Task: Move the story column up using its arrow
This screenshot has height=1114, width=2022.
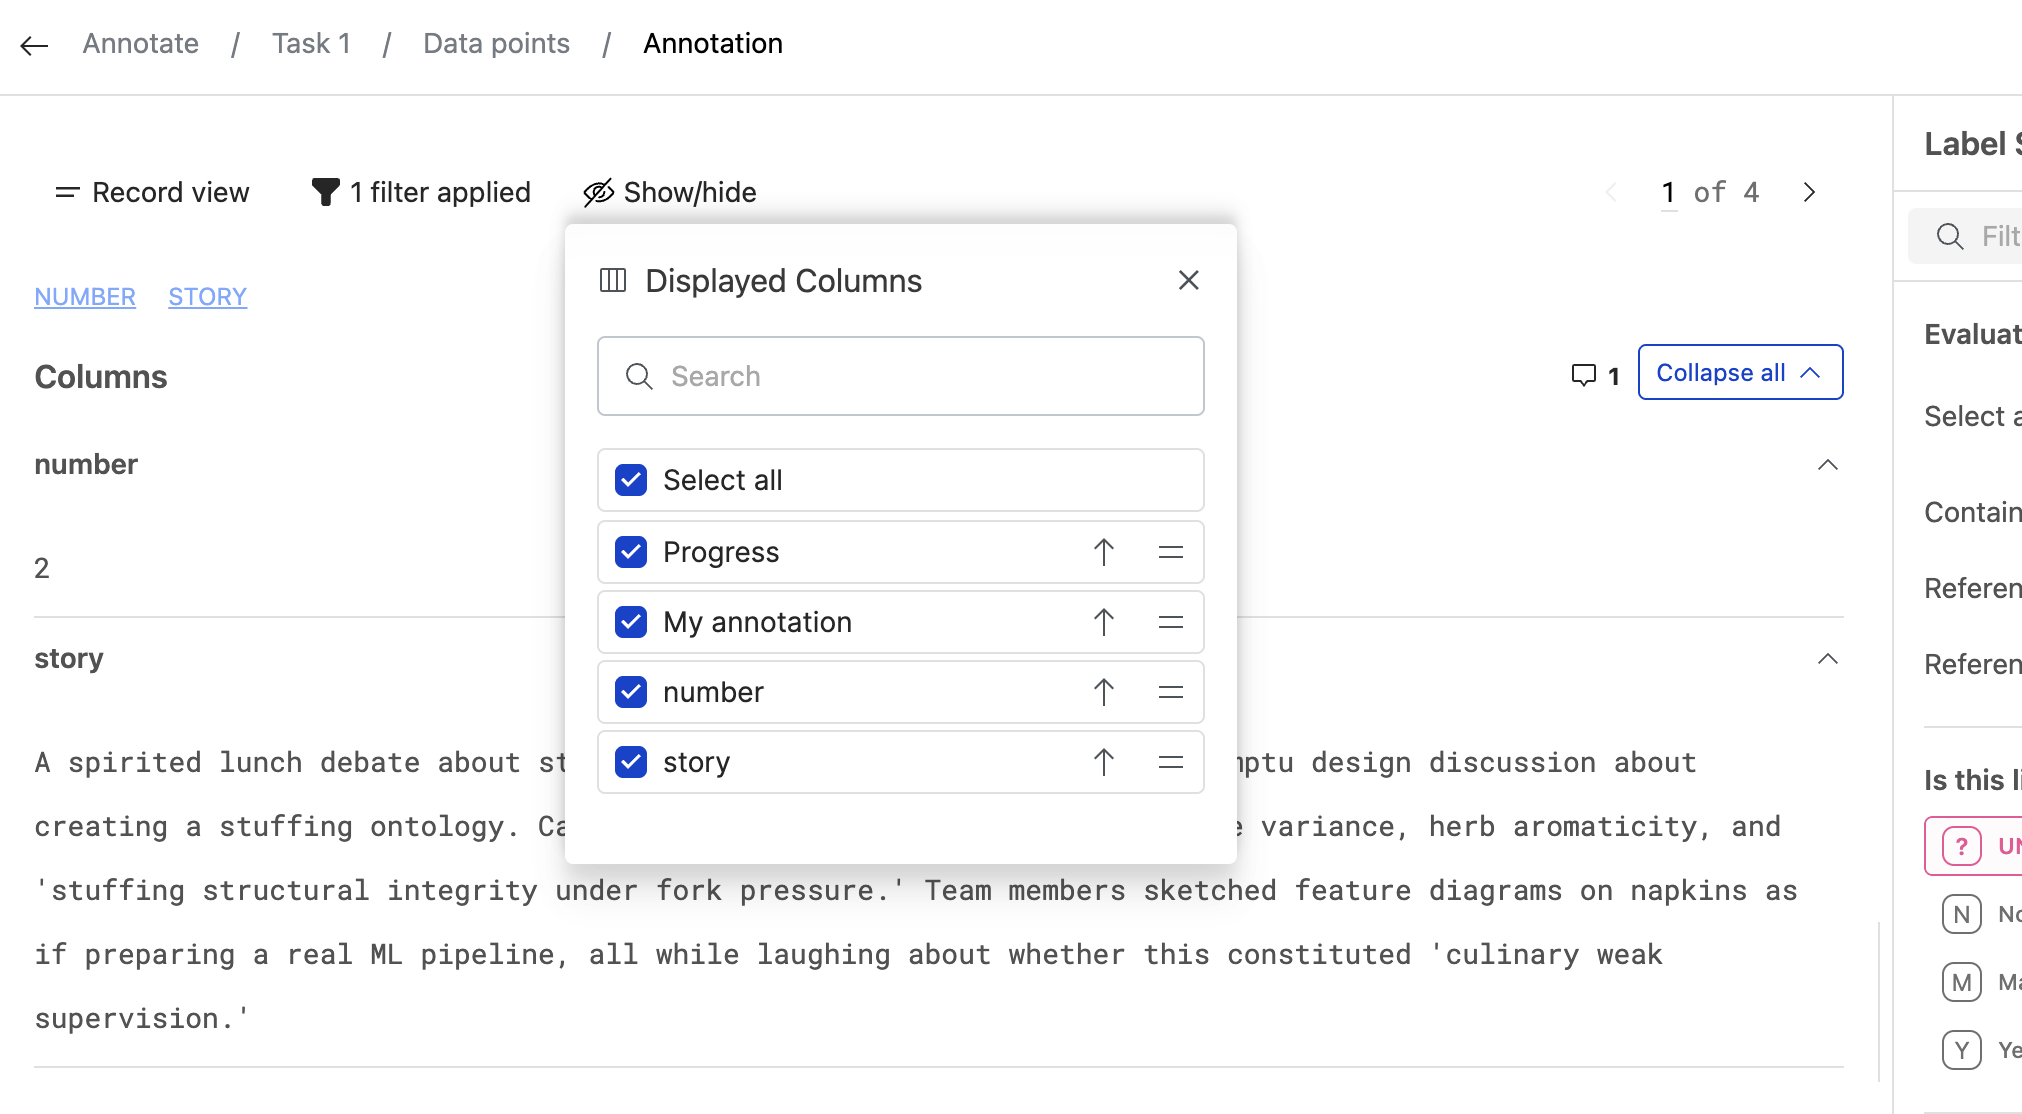Action: [1103, 762]
